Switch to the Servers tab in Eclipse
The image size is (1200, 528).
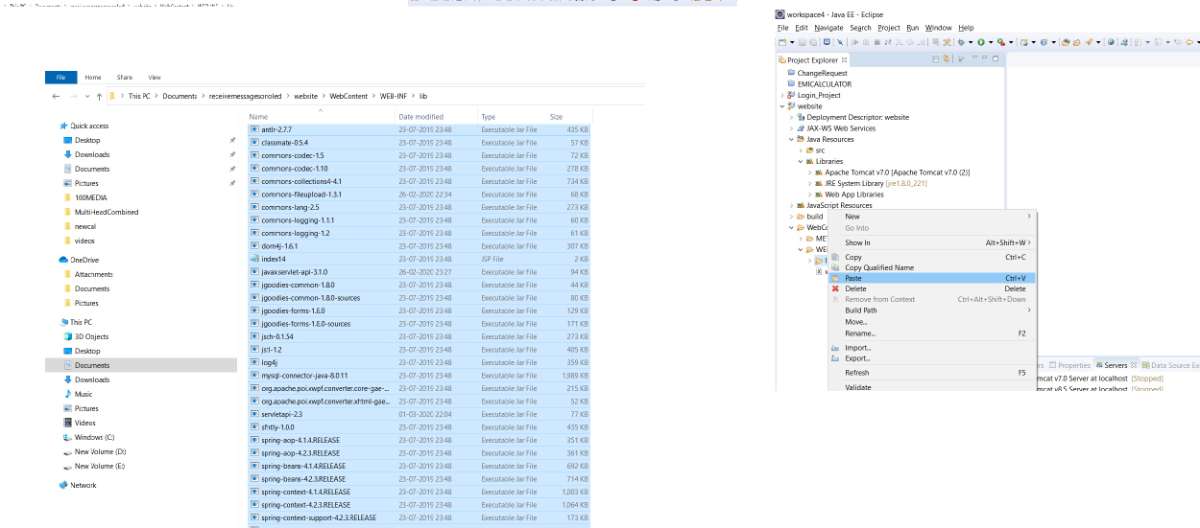point(1115,366)
